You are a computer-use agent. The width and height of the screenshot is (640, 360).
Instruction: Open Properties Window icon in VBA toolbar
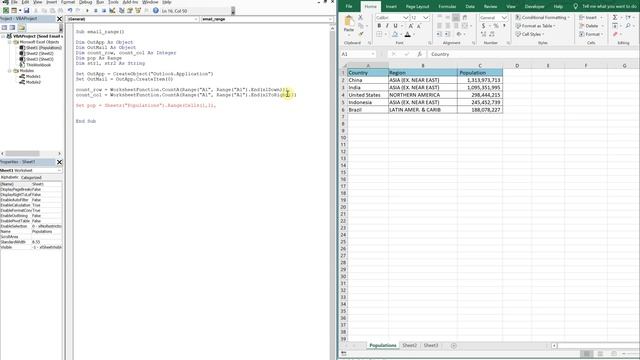[x=130, y=11]
